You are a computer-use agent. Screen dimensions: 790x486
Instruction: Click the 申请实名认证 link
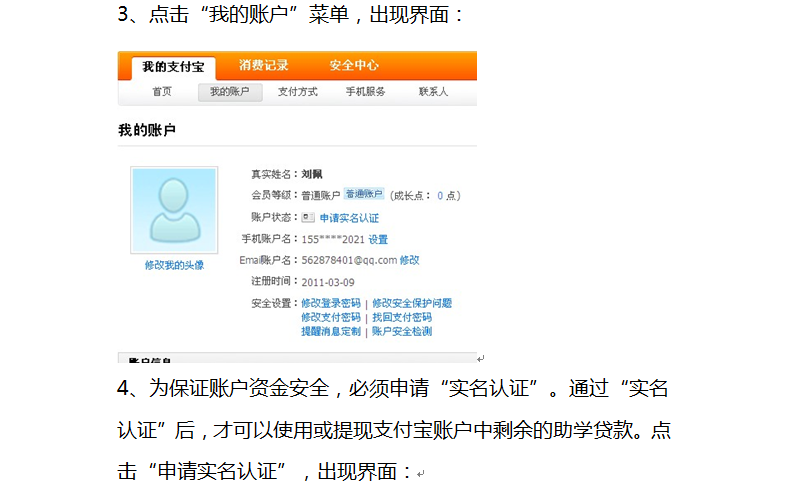click(349, 218)
